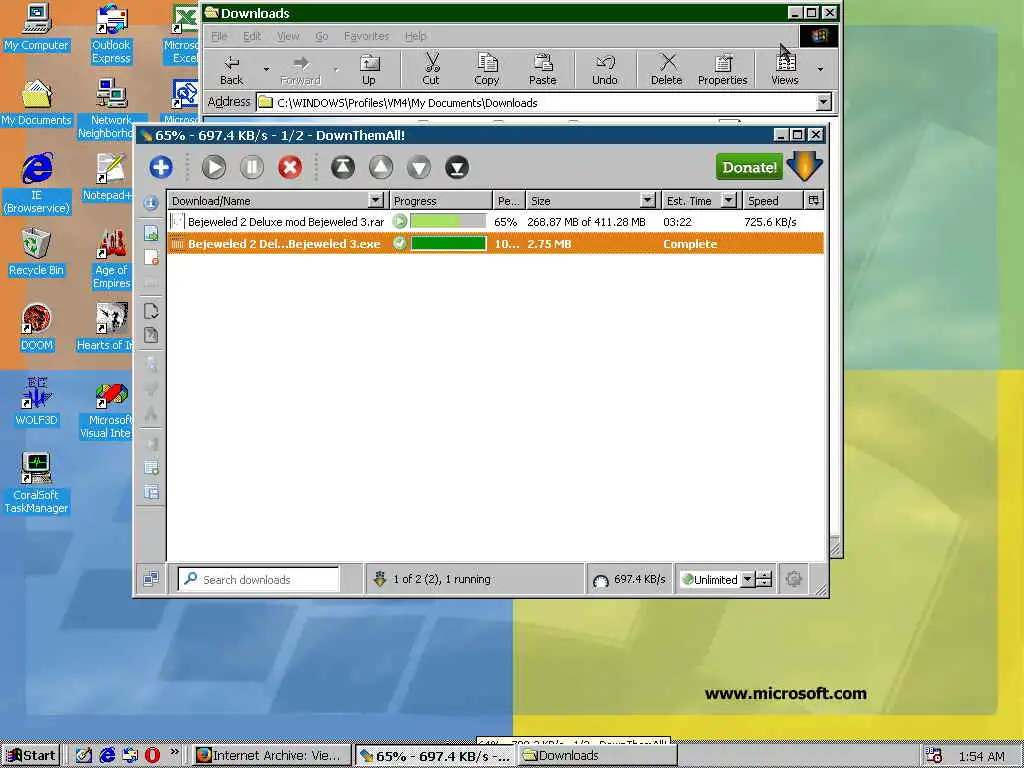Click the Cut scissors toolbar button

(431, 69)
